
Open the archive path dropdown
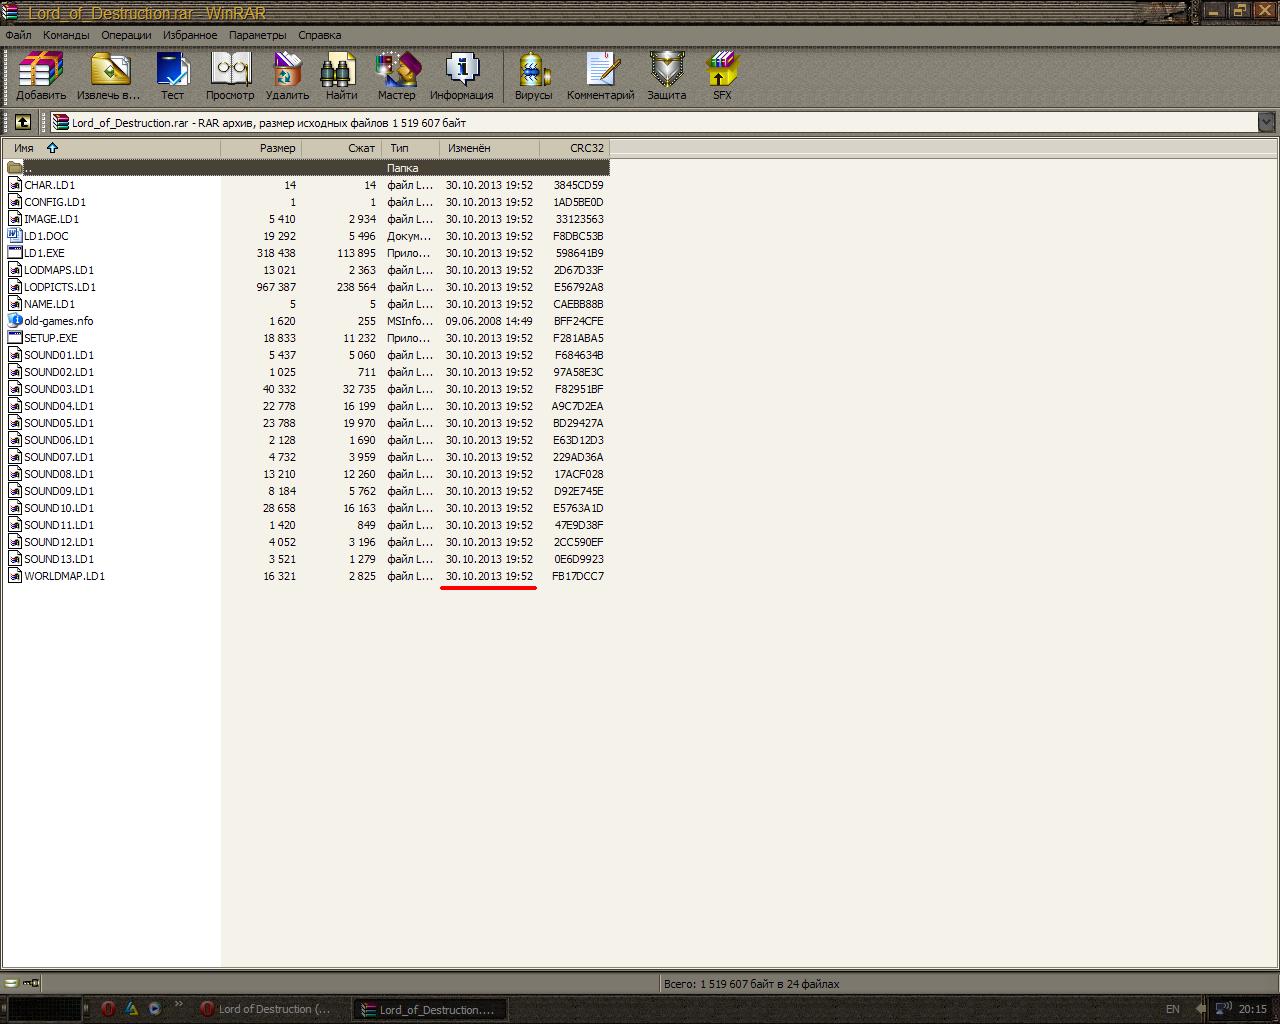tap(1266, 122)
